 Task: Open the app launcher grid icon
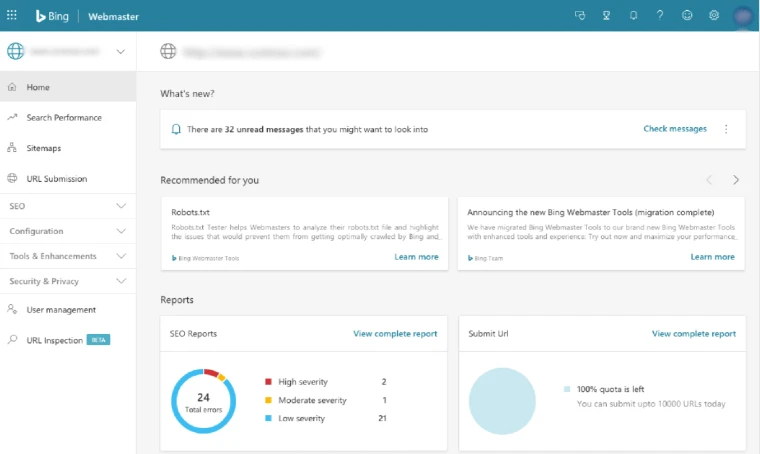pos(12,16)
